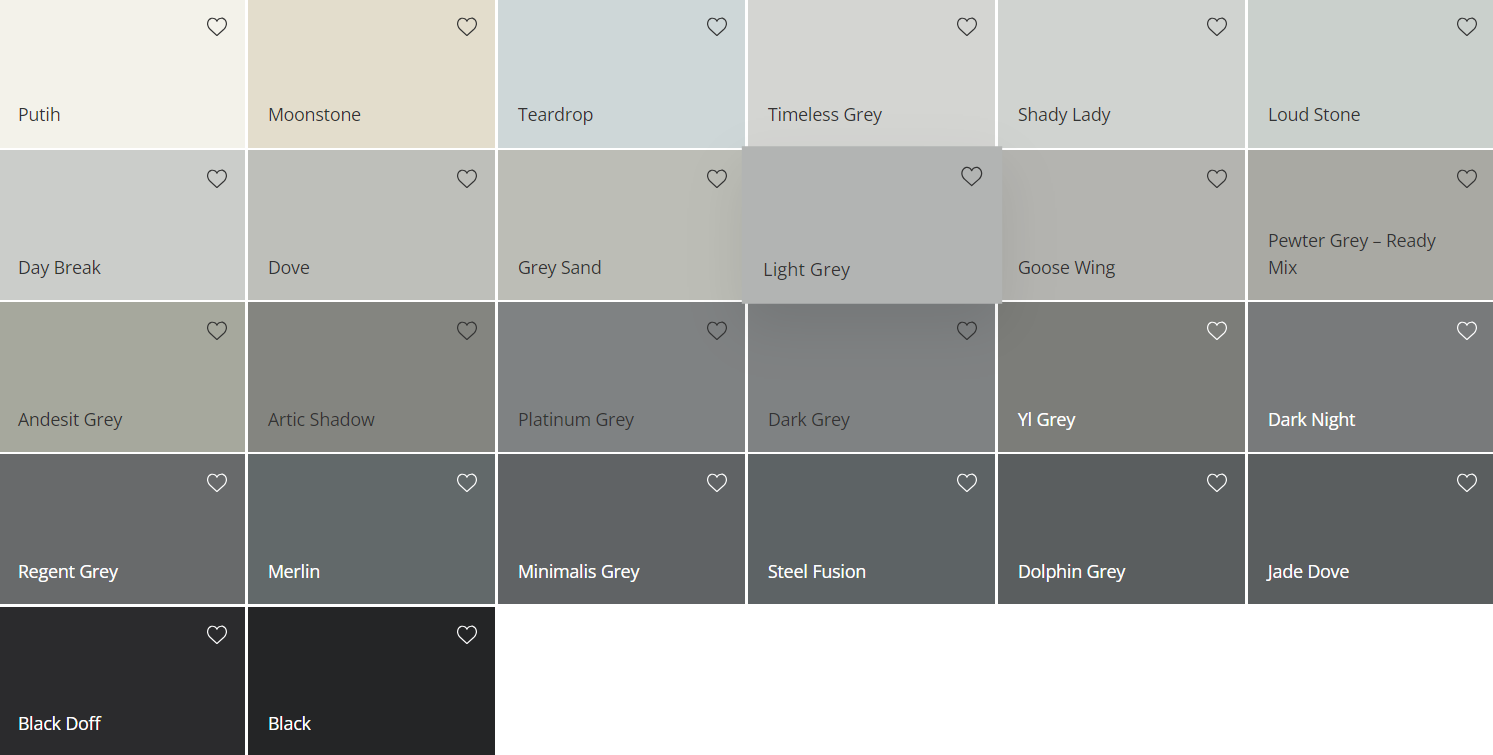Image resolution: width=1493 pixels, height=755 pixels.
Task: Choose the Andesit Grey swatch
Action: tap(122, 377)
